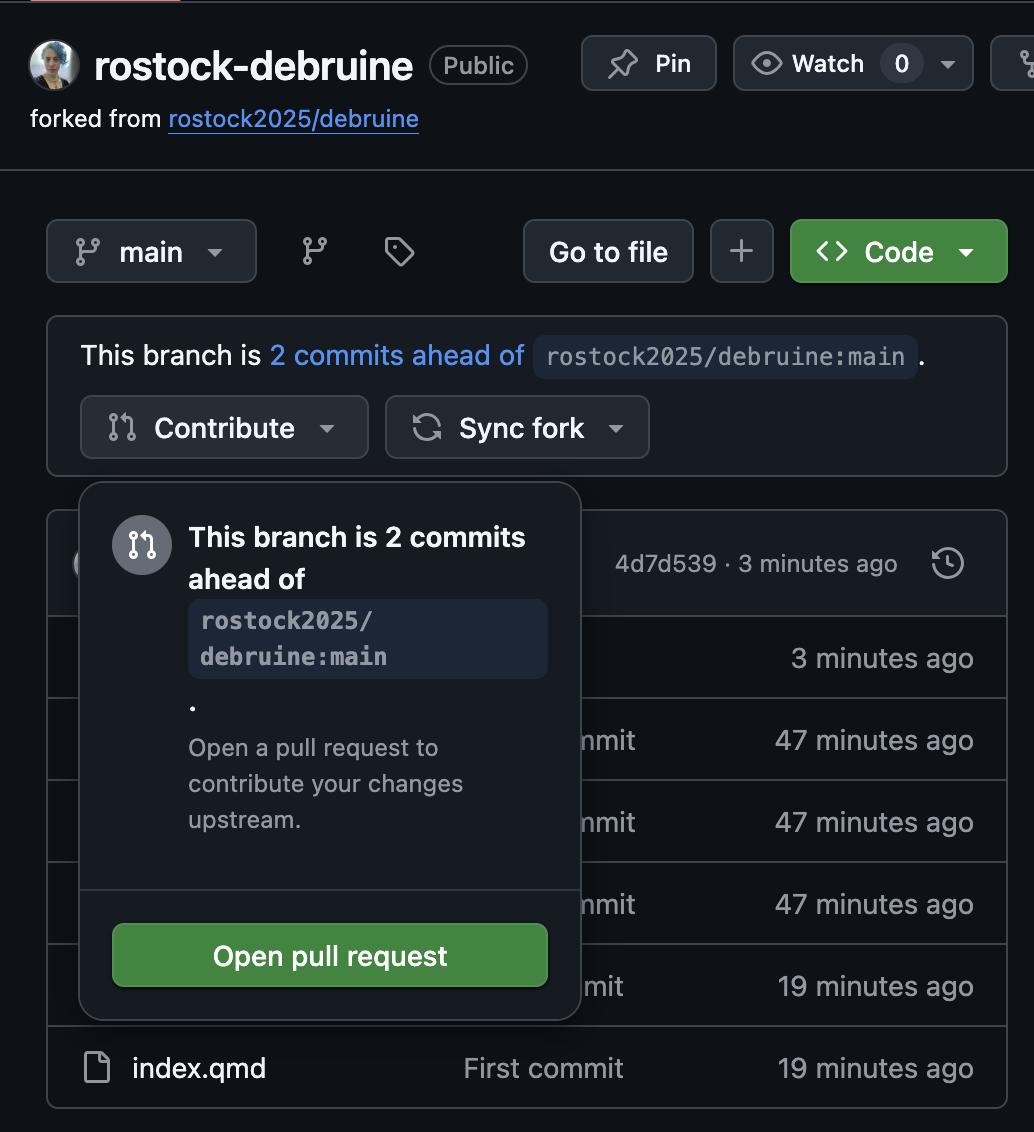
Task: Open the main branch selector dropdown
Action: point(151,252)
